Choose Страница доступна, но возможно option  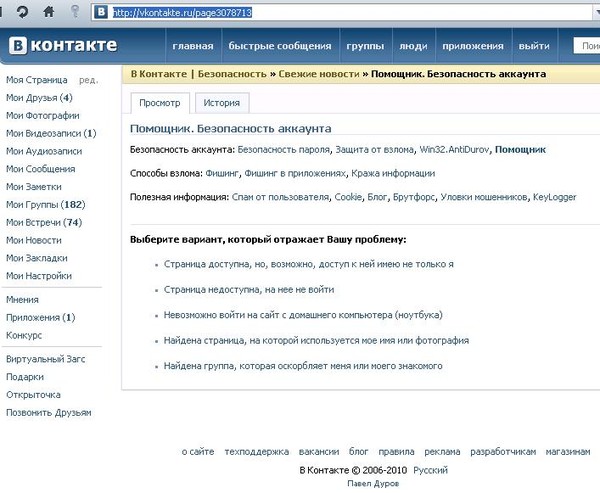point(309,264)
